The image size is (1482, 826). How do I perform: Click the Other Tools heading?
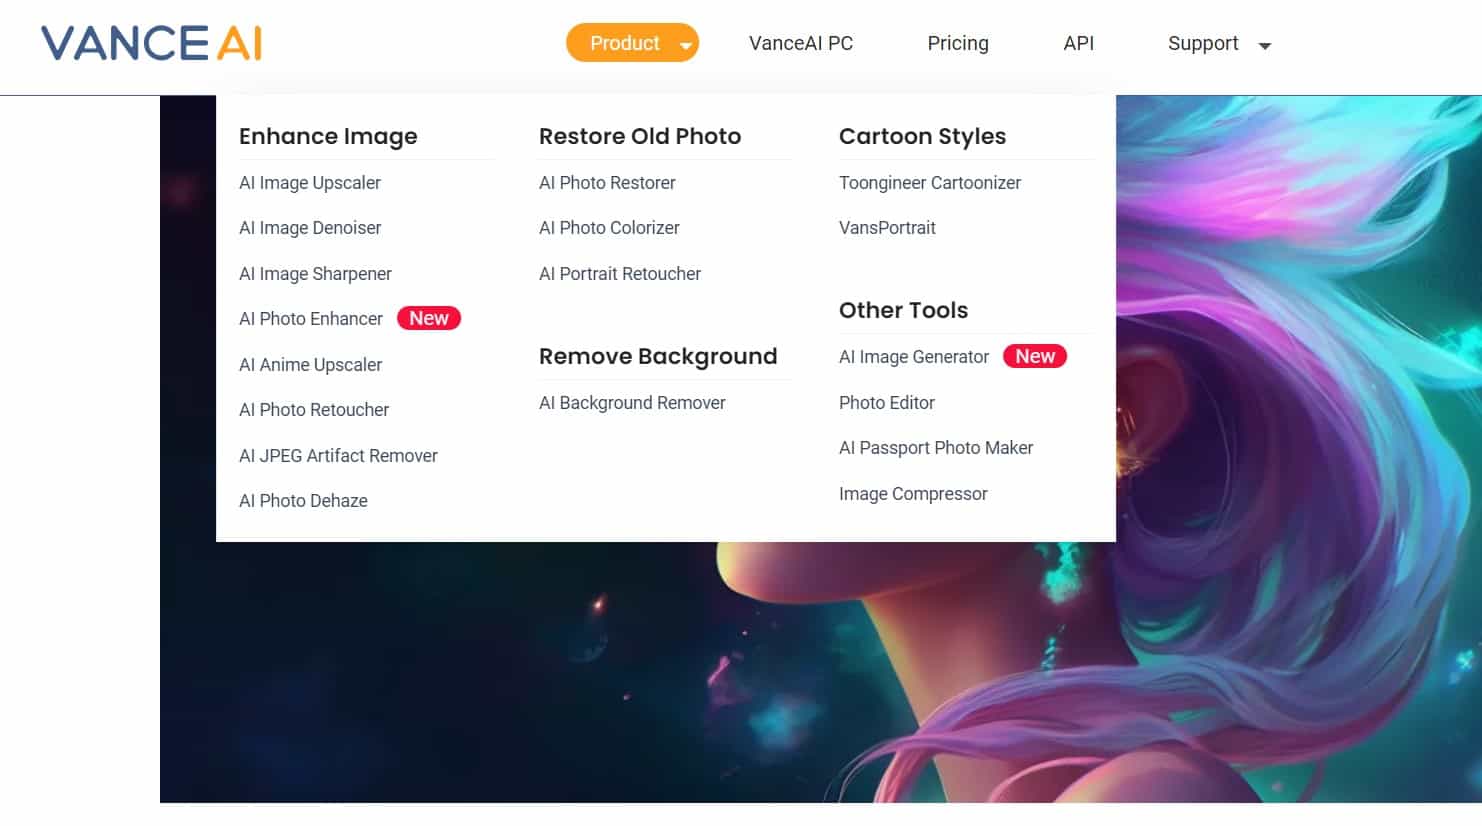[903, 310]
